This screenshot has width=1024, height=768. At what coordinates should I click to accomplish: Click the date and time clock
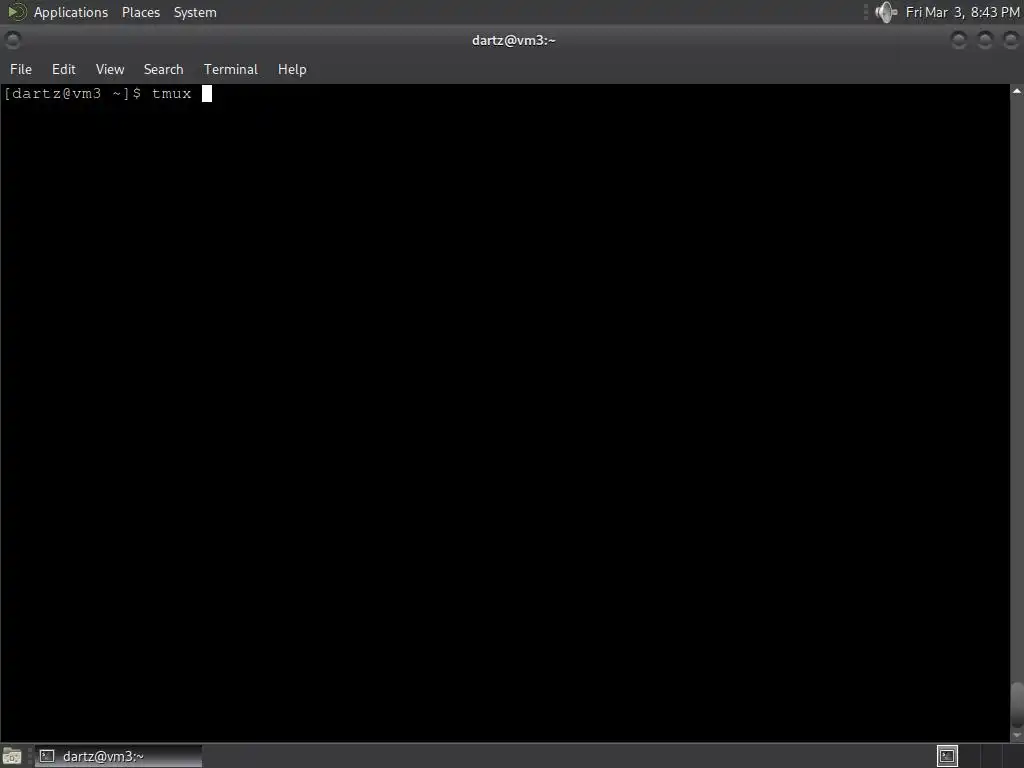(x=963, y=12)
